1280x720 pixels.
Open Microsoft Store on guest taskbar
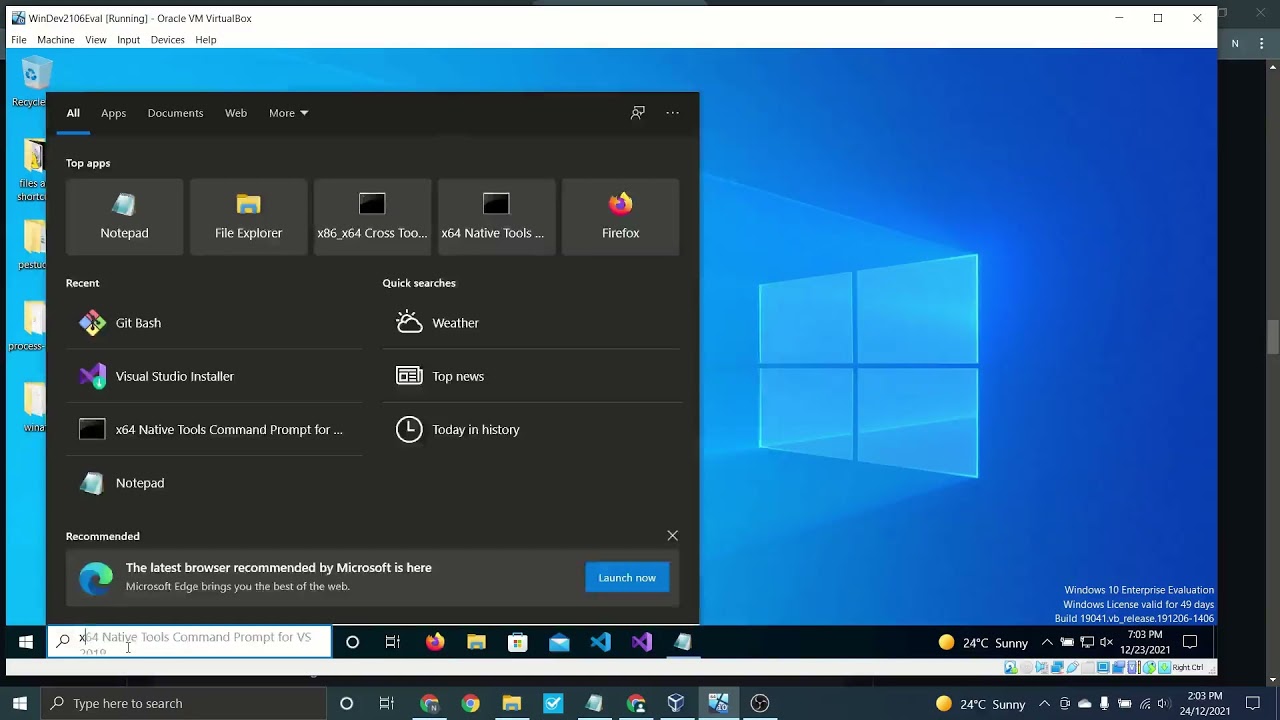(518, 642)
